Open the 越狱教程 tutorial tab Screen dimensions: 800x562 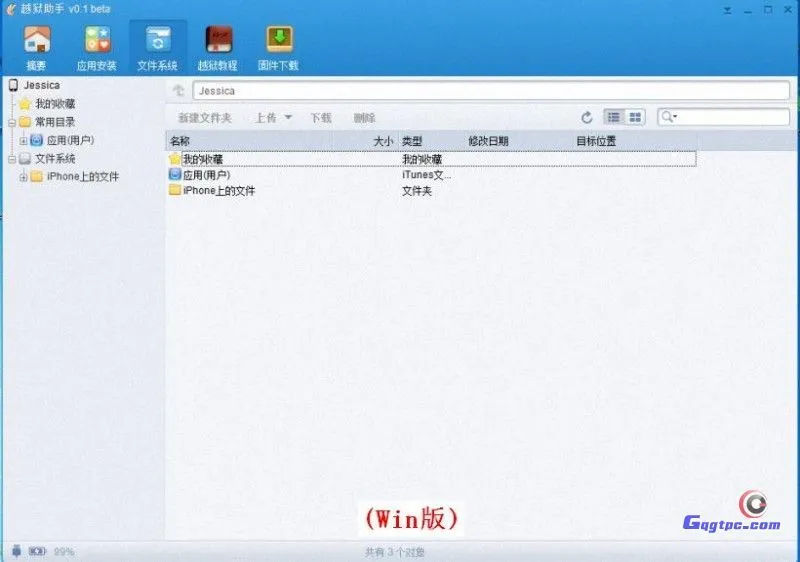(x=218, y=47)
